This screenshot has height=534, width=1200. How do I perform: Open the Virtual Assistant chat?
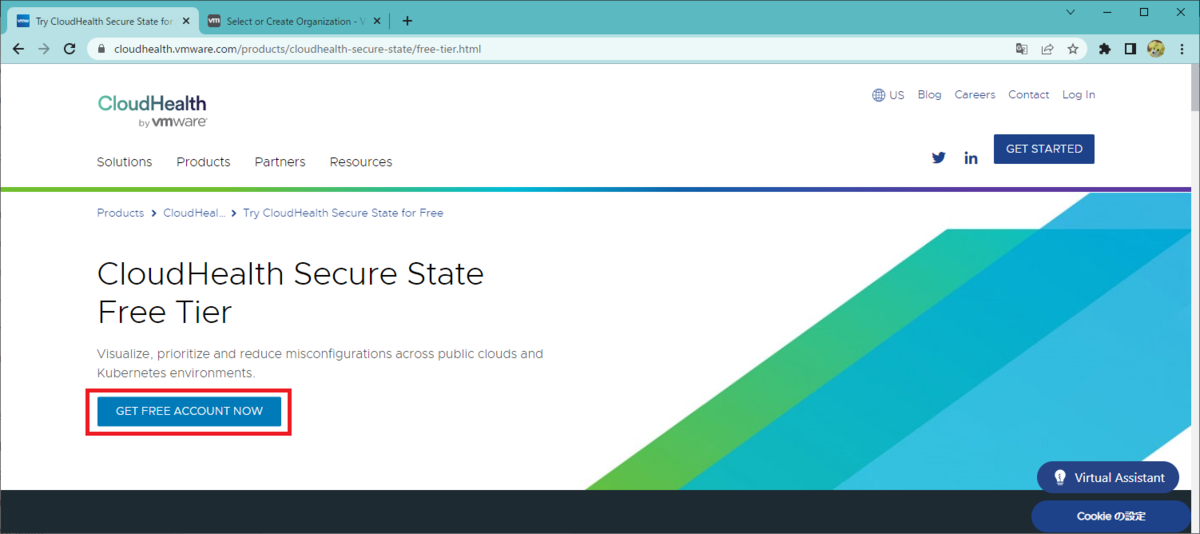[x=1108, y=477]
